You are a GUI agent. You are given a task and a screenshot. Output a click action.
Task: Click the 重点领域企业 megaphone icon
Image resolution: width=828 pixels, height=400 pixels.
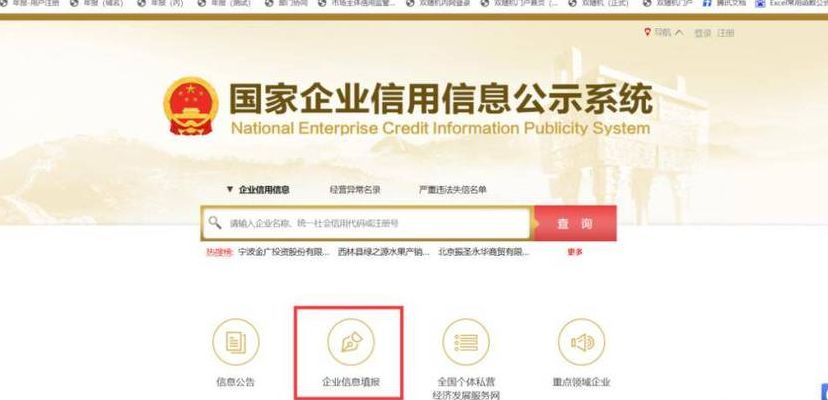pyautogui.click(x=581, y=342)
